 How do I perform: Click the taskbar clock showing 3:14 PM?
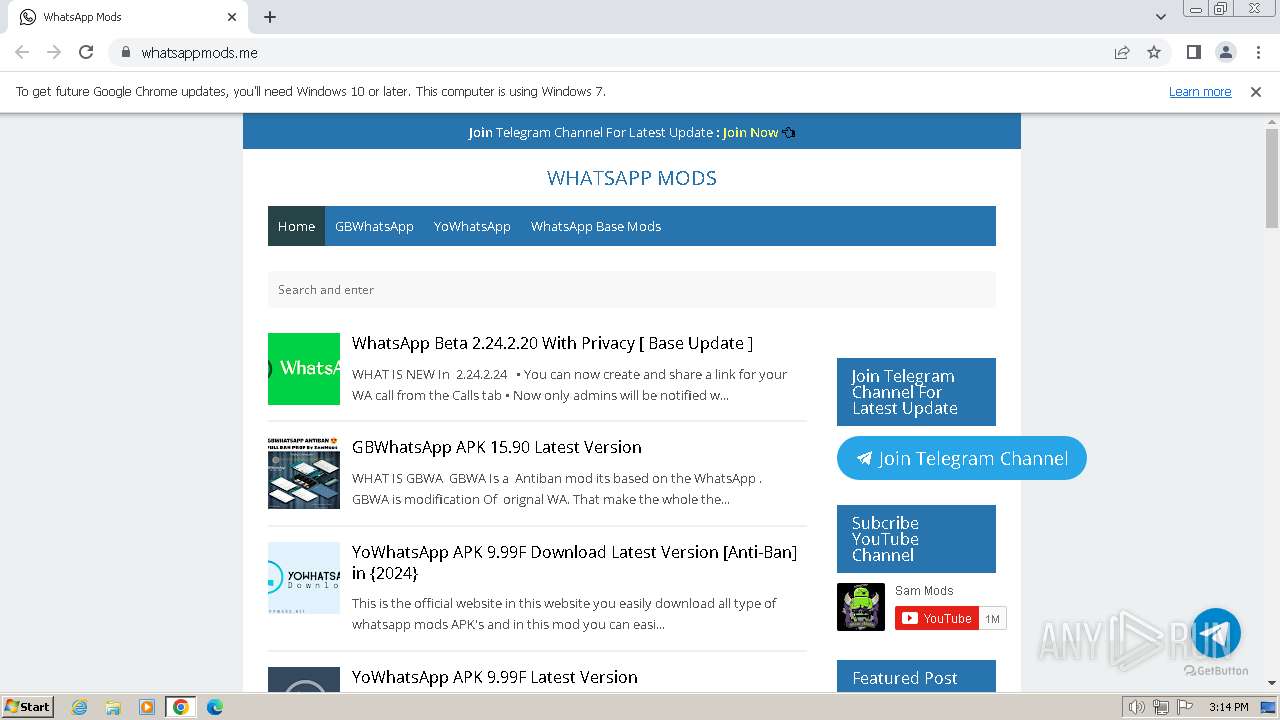click(1228, 707)
